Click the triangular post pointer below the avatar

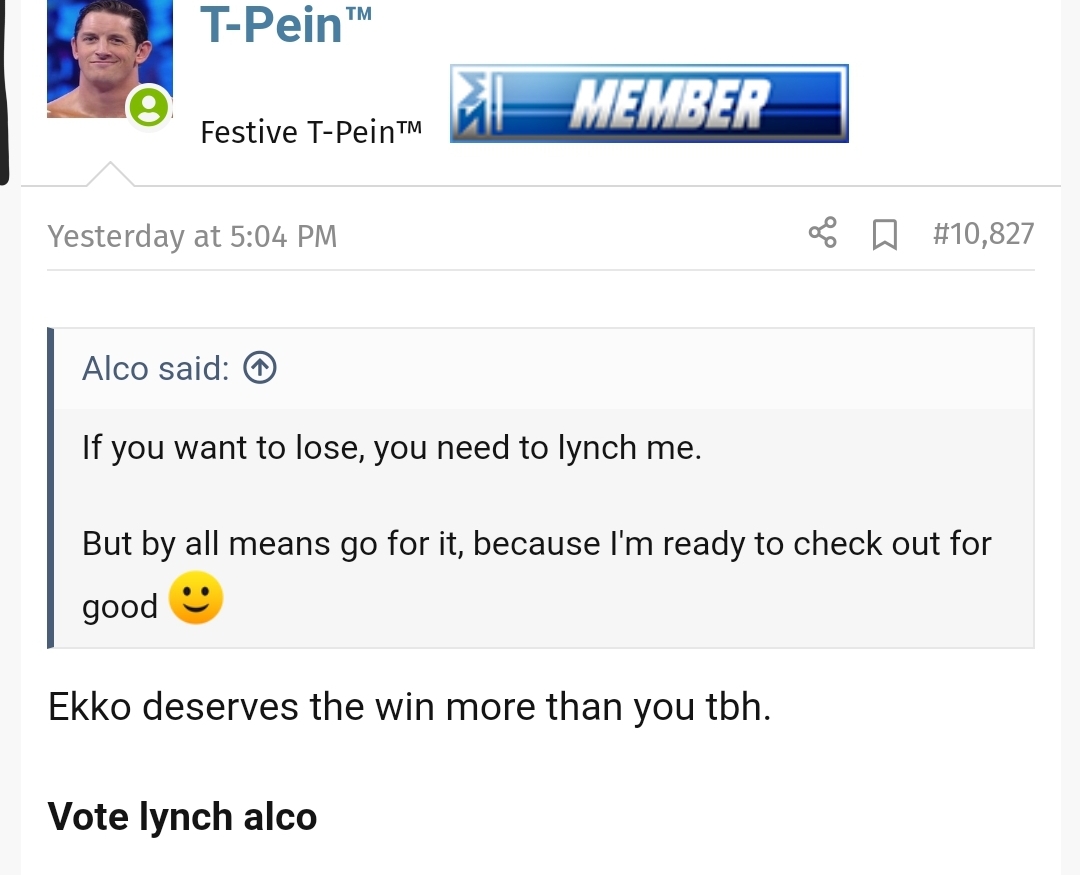pos(110,174)
